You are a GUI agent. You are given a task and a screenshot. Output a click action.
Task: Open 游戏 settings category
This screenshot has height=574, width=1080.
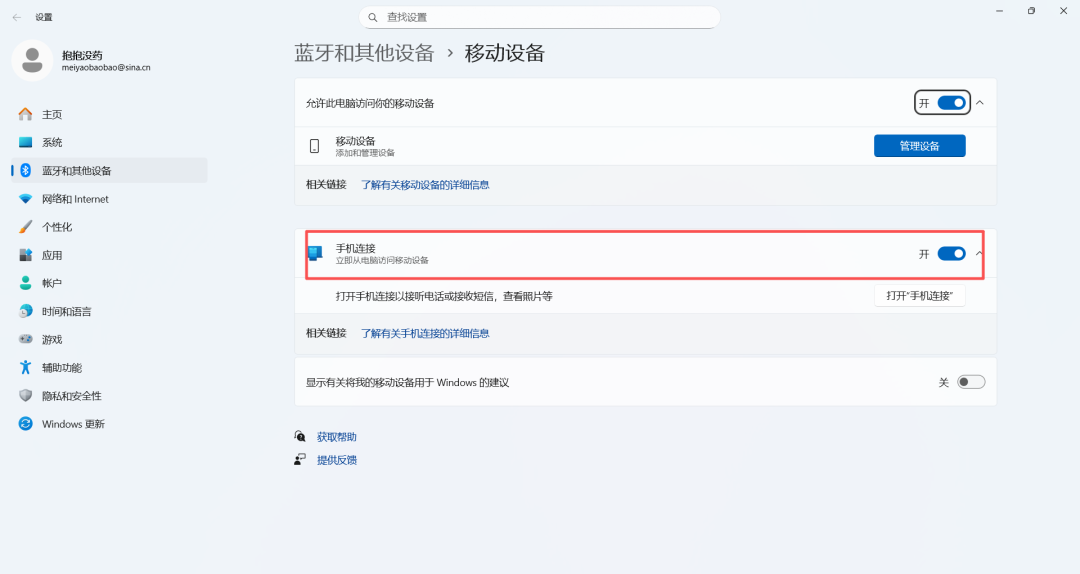pyautogui.click(x=110, y=339)
